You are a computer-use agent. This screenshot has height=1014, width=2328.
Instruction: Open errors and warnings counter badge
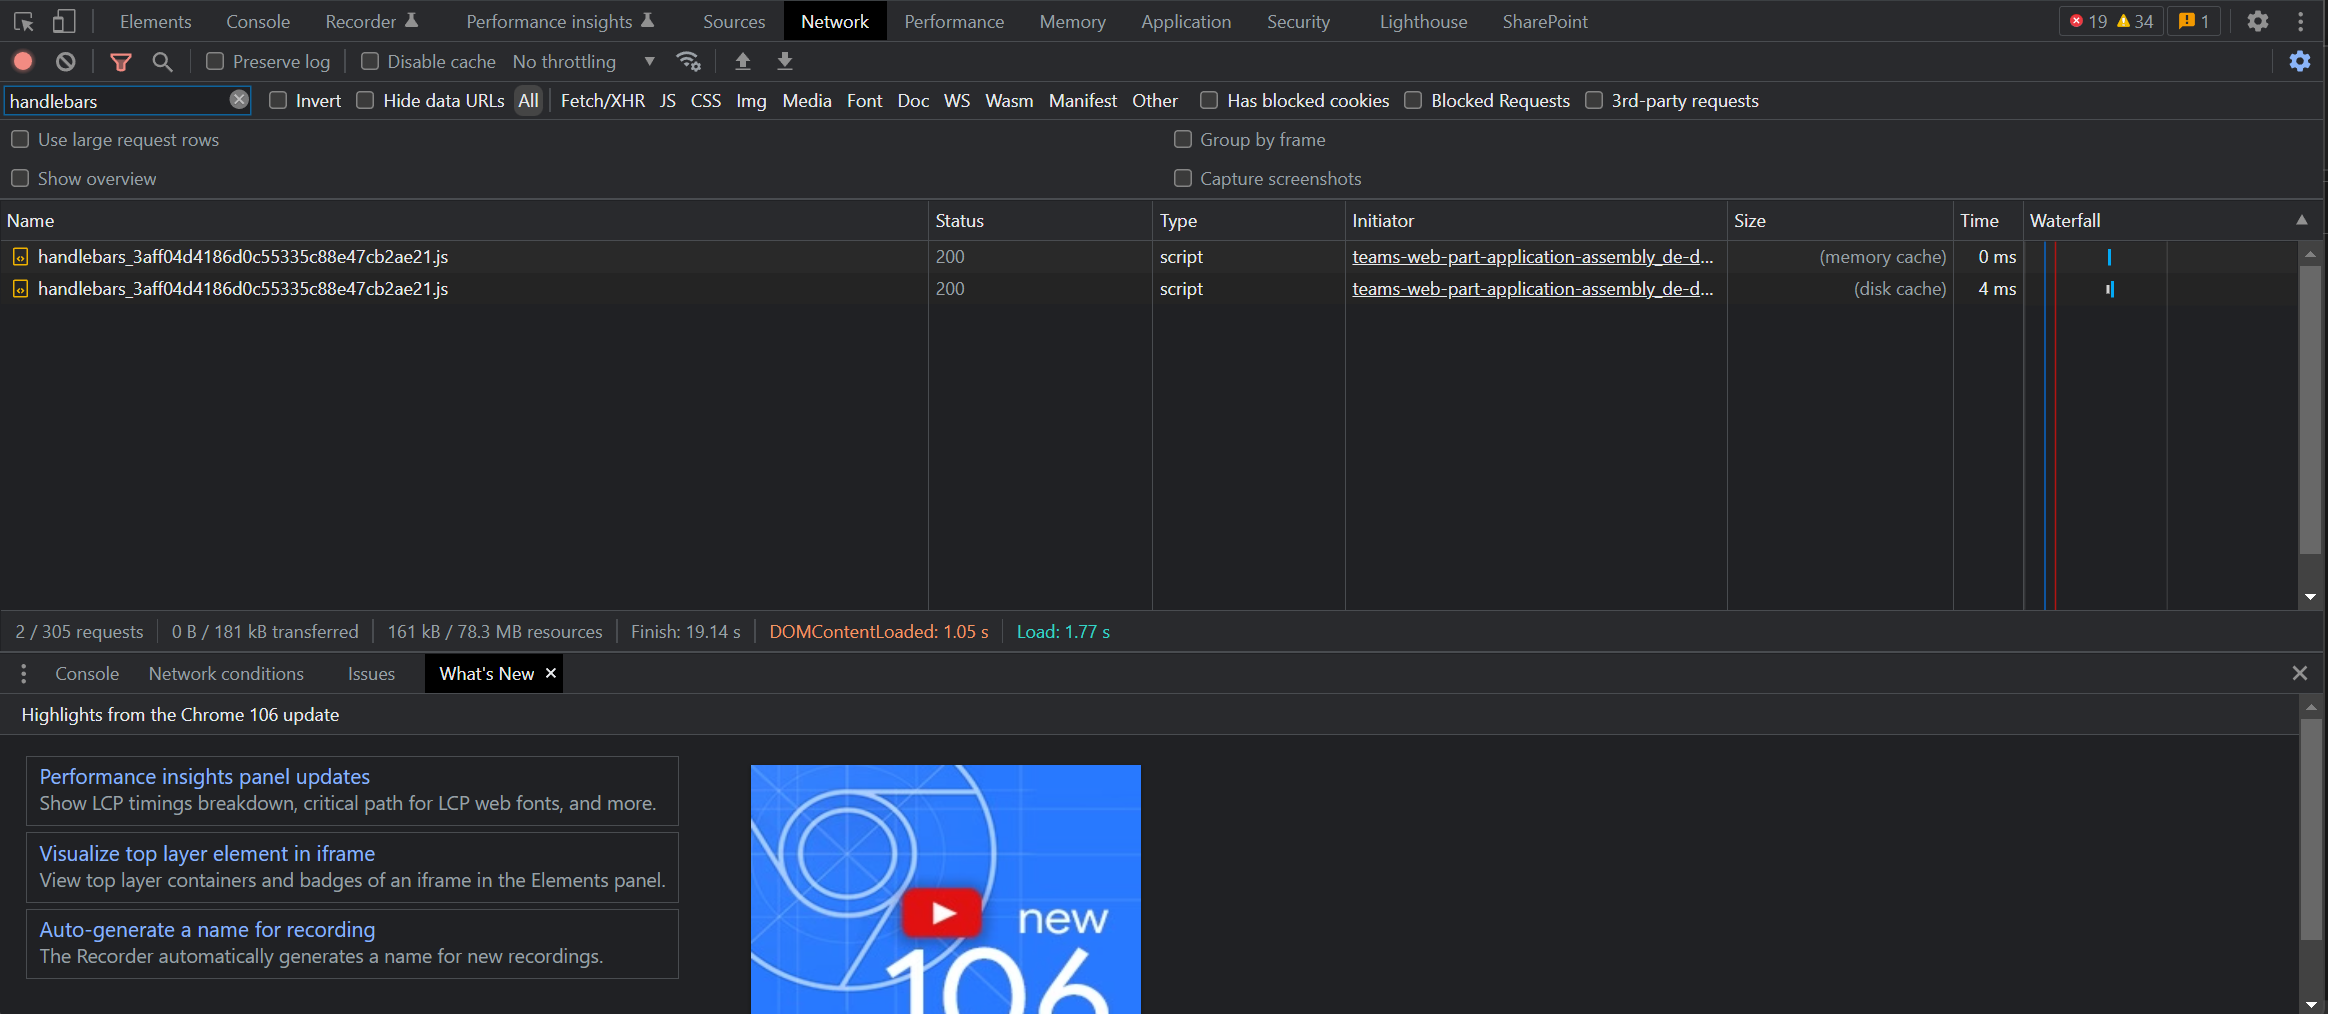click(2111, 21)
